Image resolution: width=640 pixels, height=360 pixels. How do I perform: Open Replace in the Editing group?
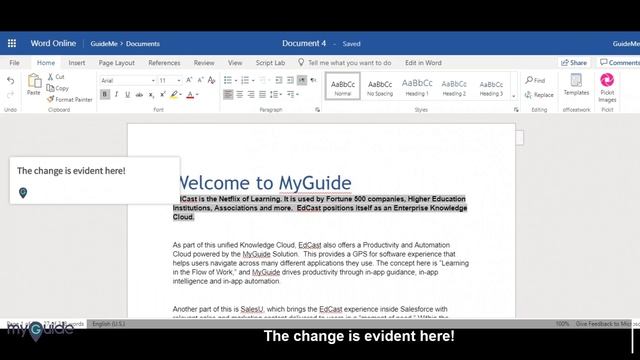(x=540, y=95)
